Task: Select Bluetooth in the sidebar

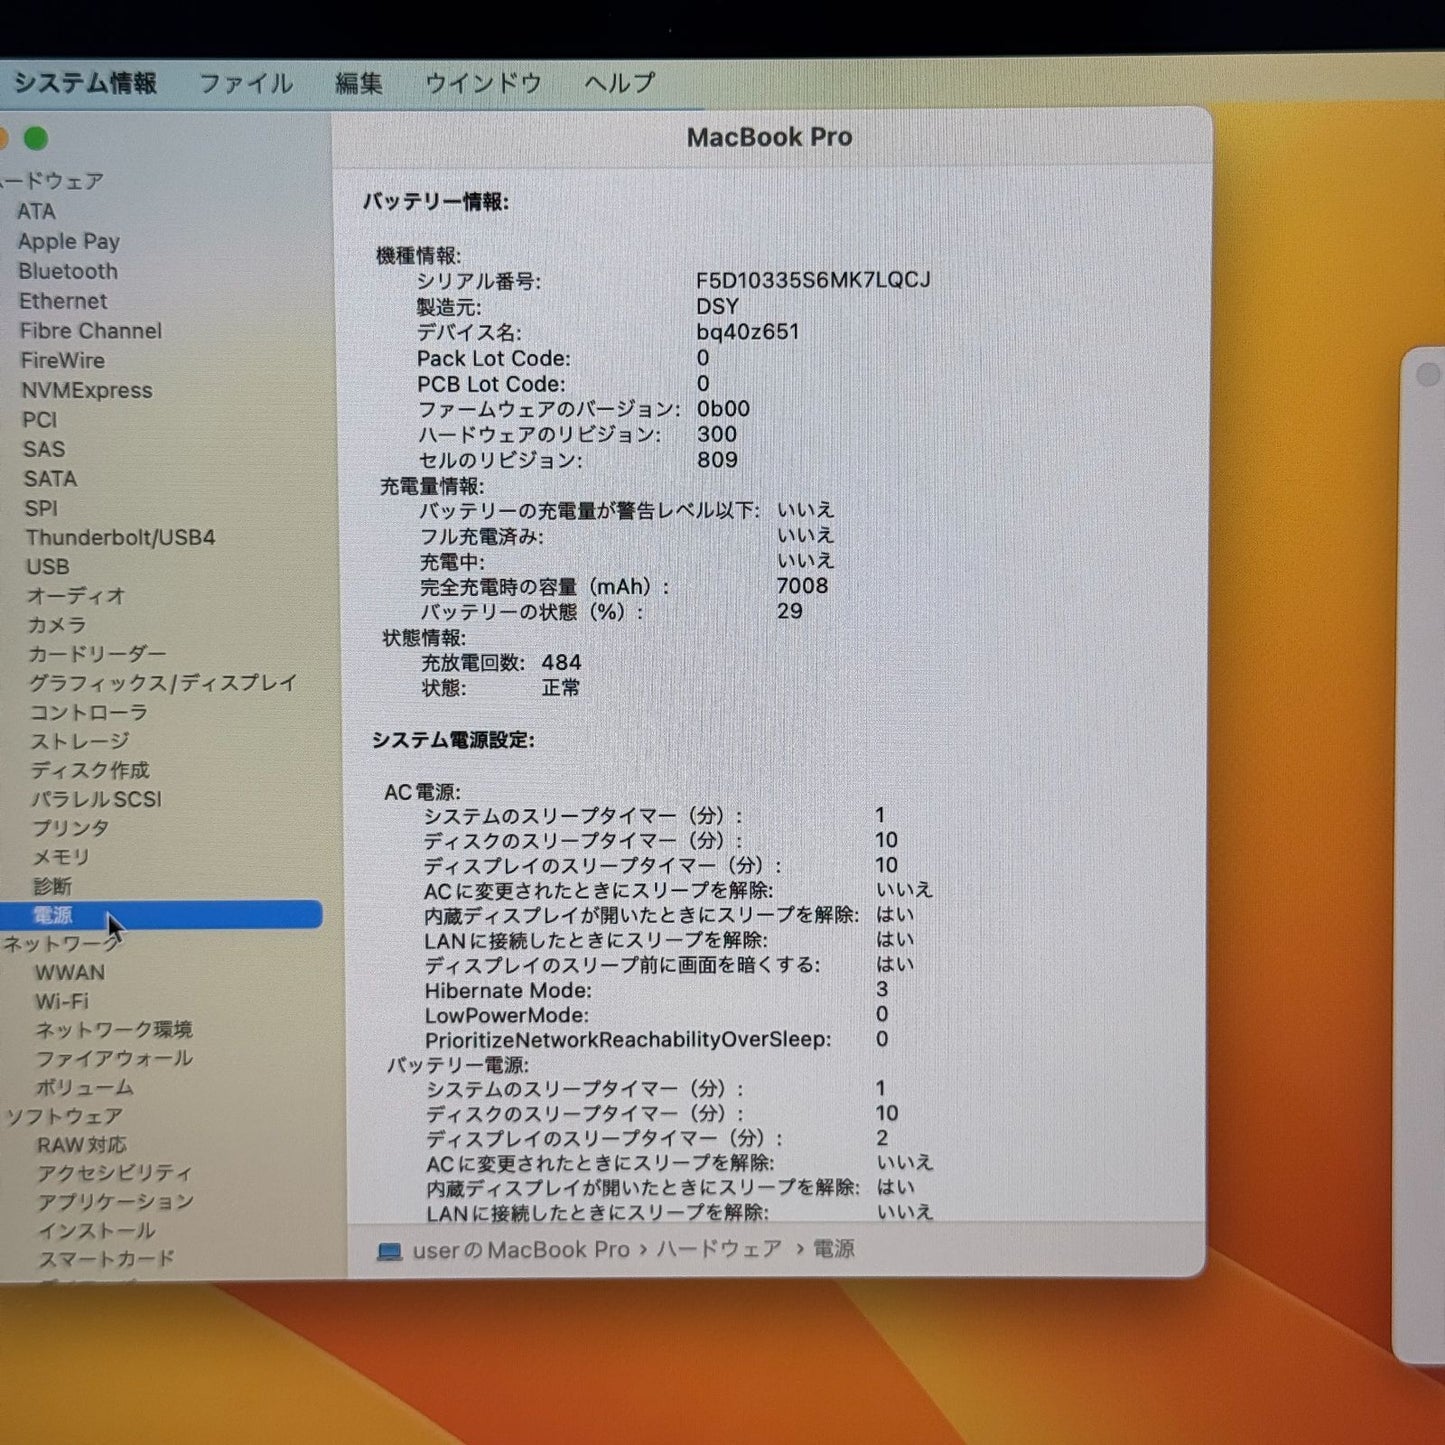Action: (68, 271)
